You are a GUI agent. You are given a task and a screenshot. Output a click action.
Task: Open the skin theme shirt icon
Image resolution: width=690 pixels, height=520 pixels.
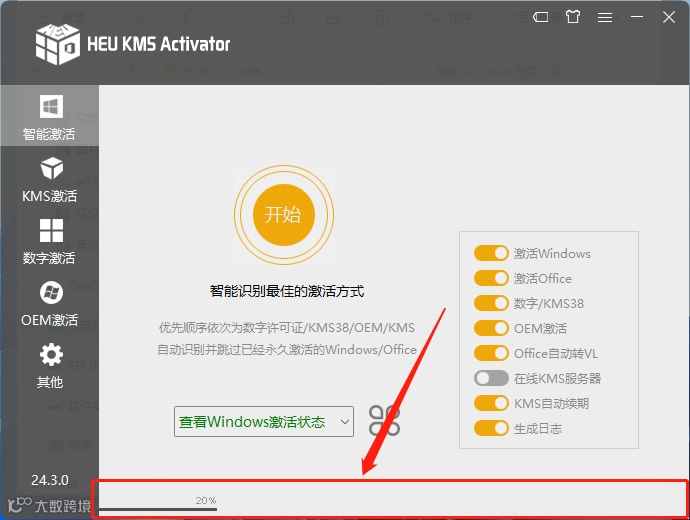(573, 17)
